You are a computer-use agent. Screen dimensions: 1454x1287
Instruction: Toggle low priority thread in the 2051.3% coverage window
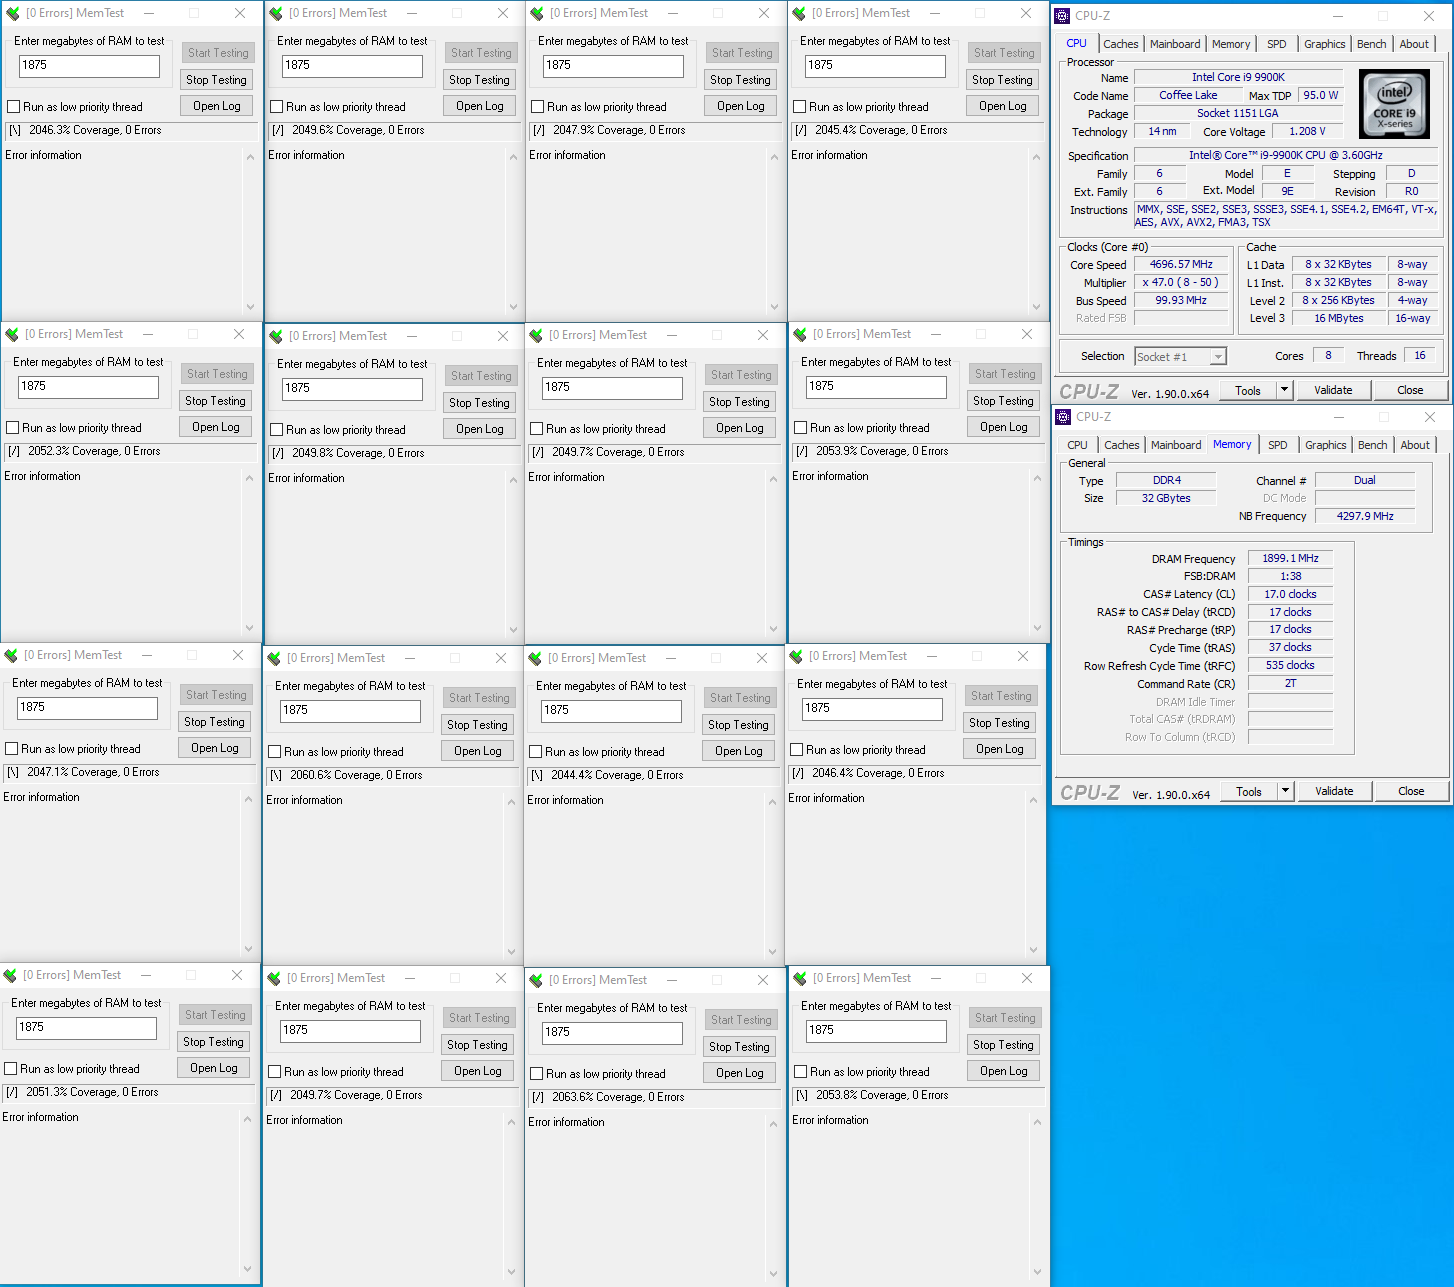pos(11,1069)
